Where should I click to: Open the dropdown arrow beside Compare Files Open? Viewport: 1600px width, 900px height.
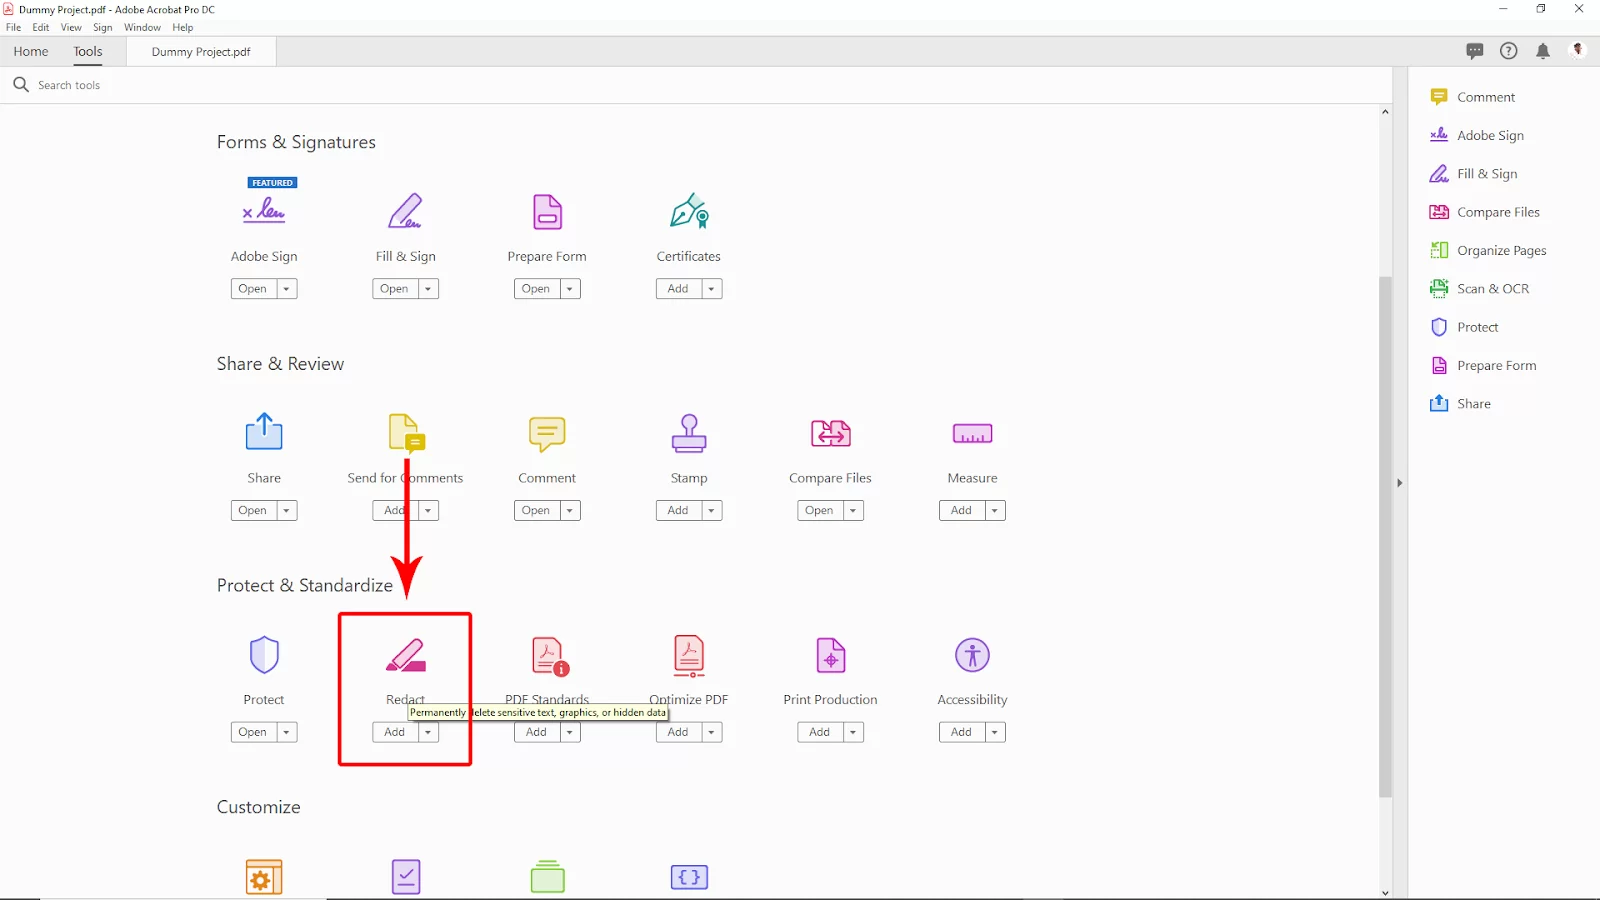pos(853,511)
